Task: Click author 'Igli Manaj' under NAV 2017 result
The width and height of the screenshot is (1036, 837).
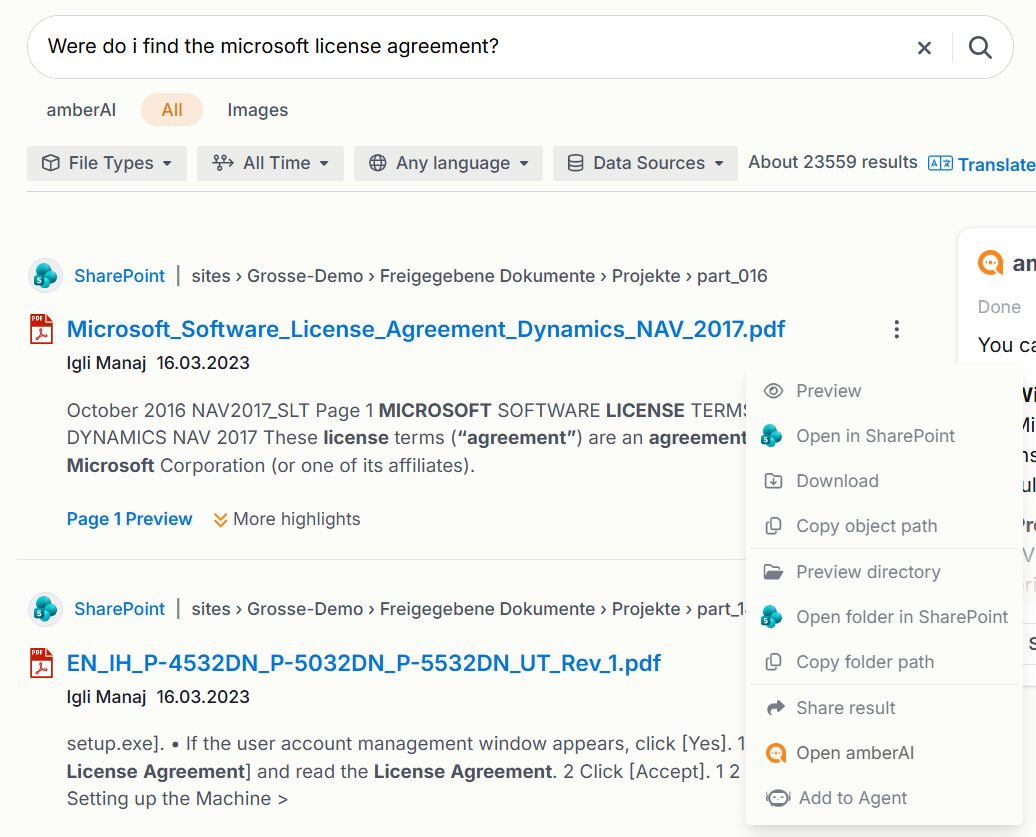Action: (x=106, y=363)
